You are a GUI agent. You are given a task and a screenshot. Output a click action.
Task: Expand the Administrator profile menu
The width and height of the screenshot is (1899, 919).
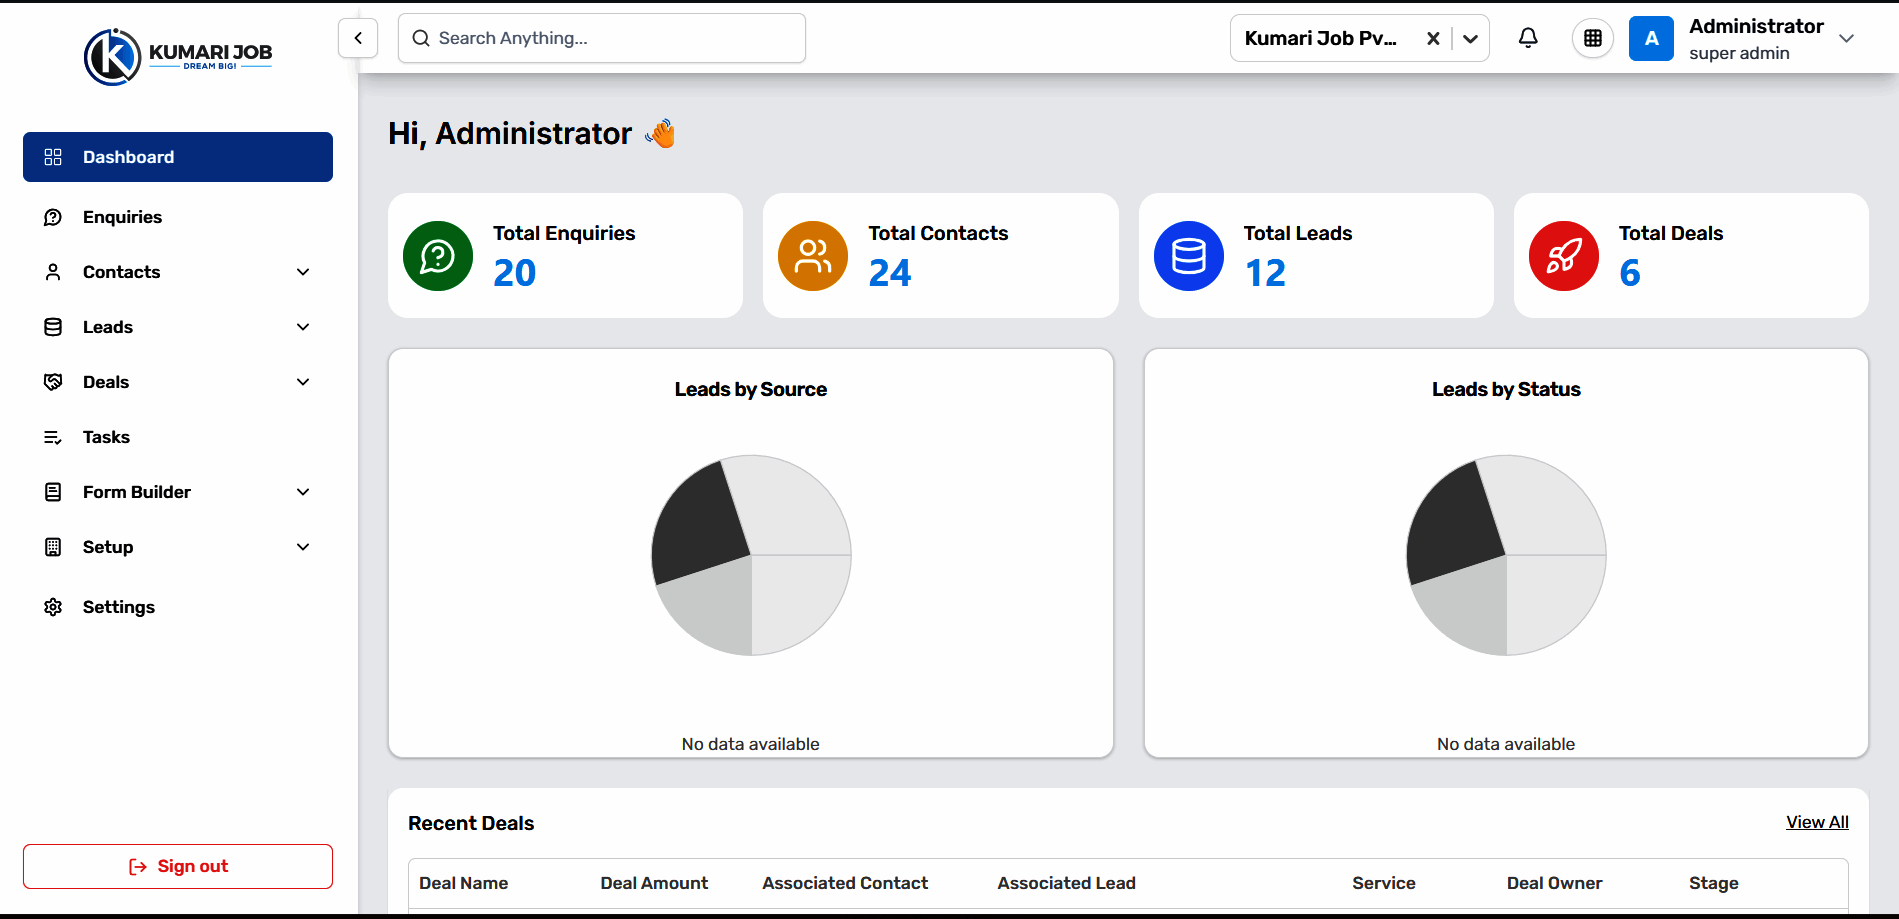pos(1847,38)
